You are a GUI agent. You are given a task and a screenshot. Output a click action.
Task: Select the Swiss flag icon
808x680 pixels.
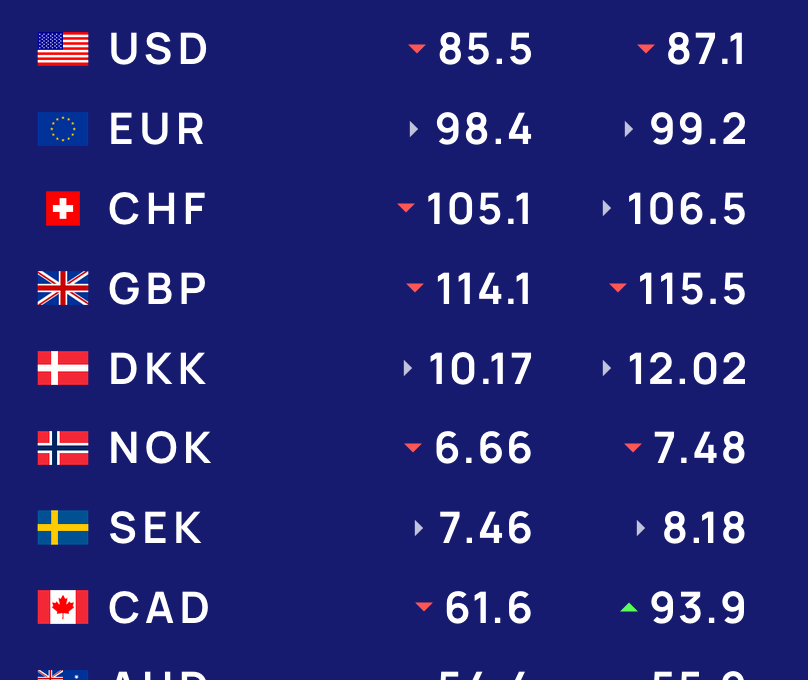(x=63, y=209)
